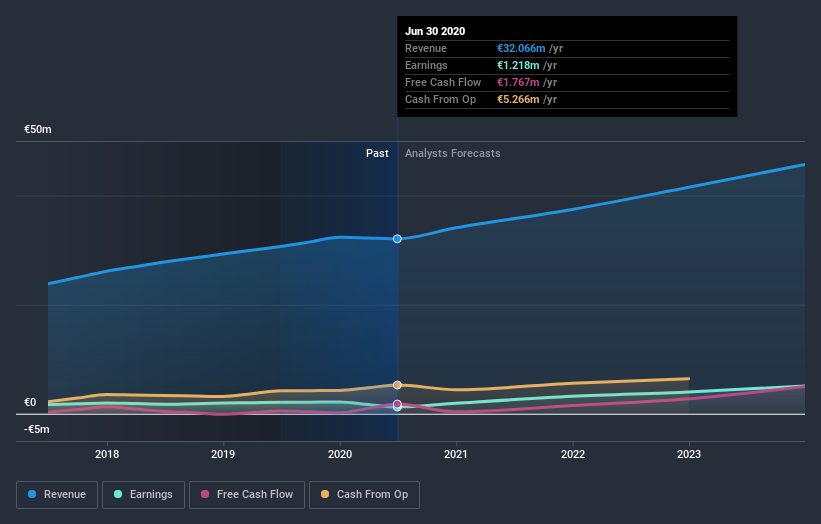Image resolution: width=821 pixels, height=524 pixels.
Task: Click the 2018 x-axis label
Action: pyautogui.click(x=107, y=454)
